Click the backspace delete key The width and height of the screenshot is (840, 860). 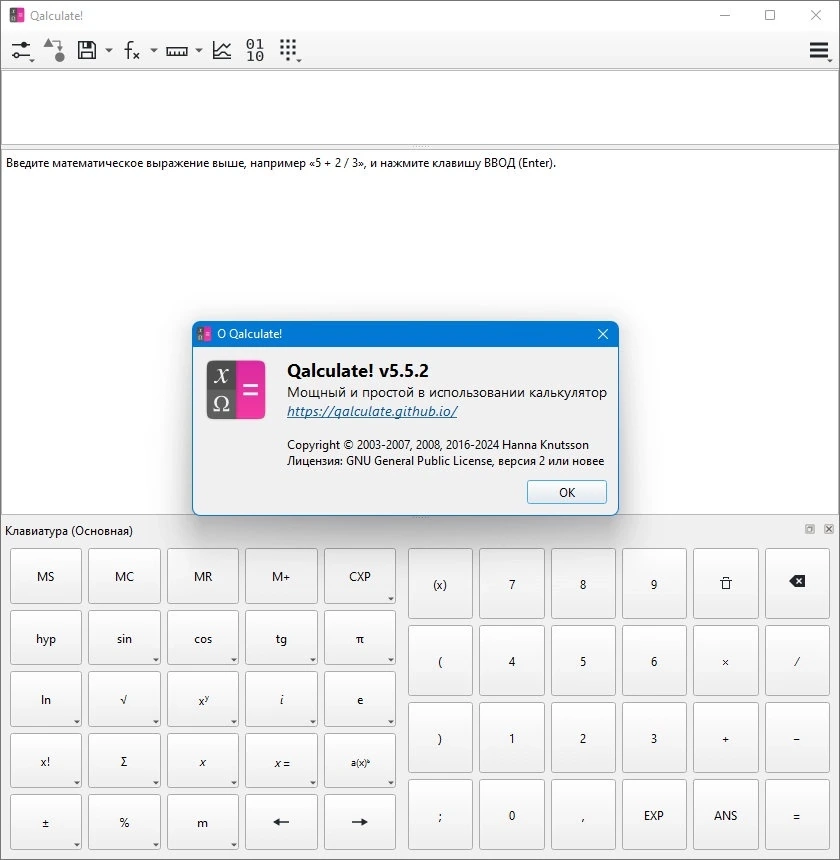(797, 583)
